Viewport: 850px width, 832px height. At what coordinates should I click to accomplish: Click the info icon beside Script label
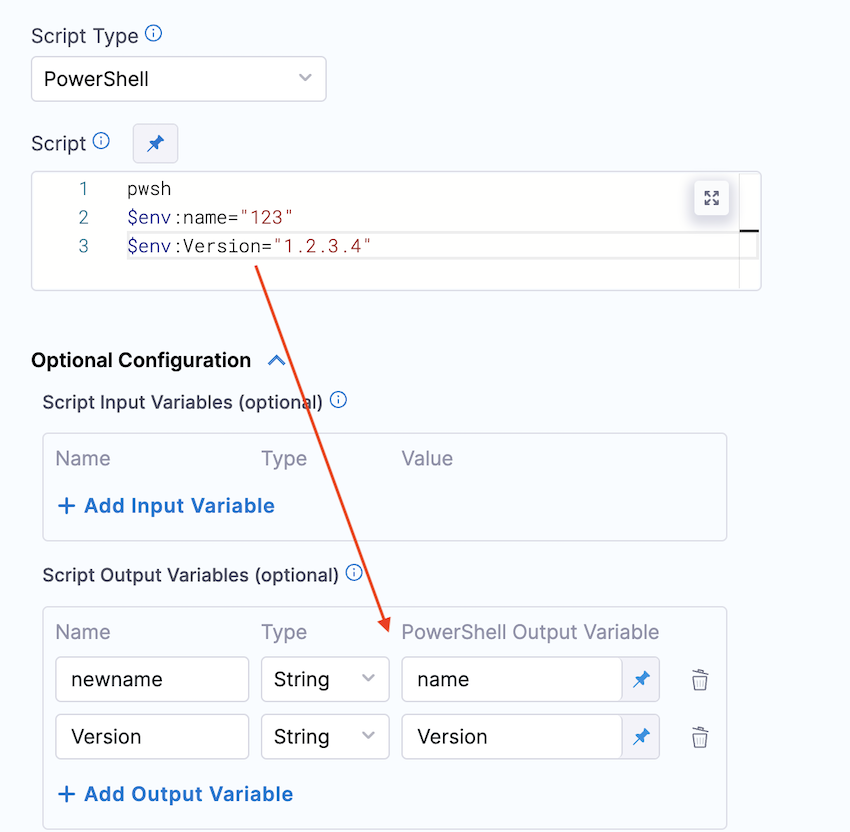pyautogui.click(x=101, y=141)
